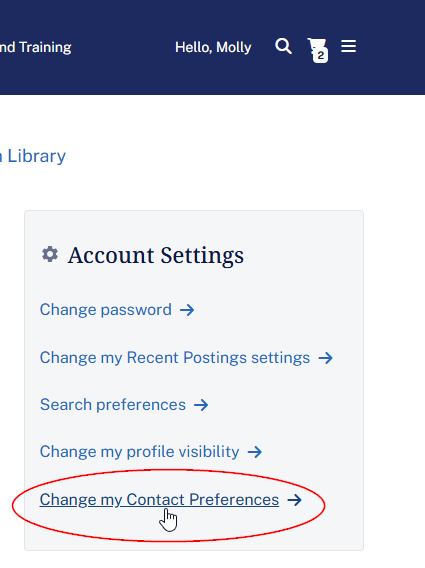The image size is (425, 568).
Task: Click the Account Settings heading
Action: 156,255
